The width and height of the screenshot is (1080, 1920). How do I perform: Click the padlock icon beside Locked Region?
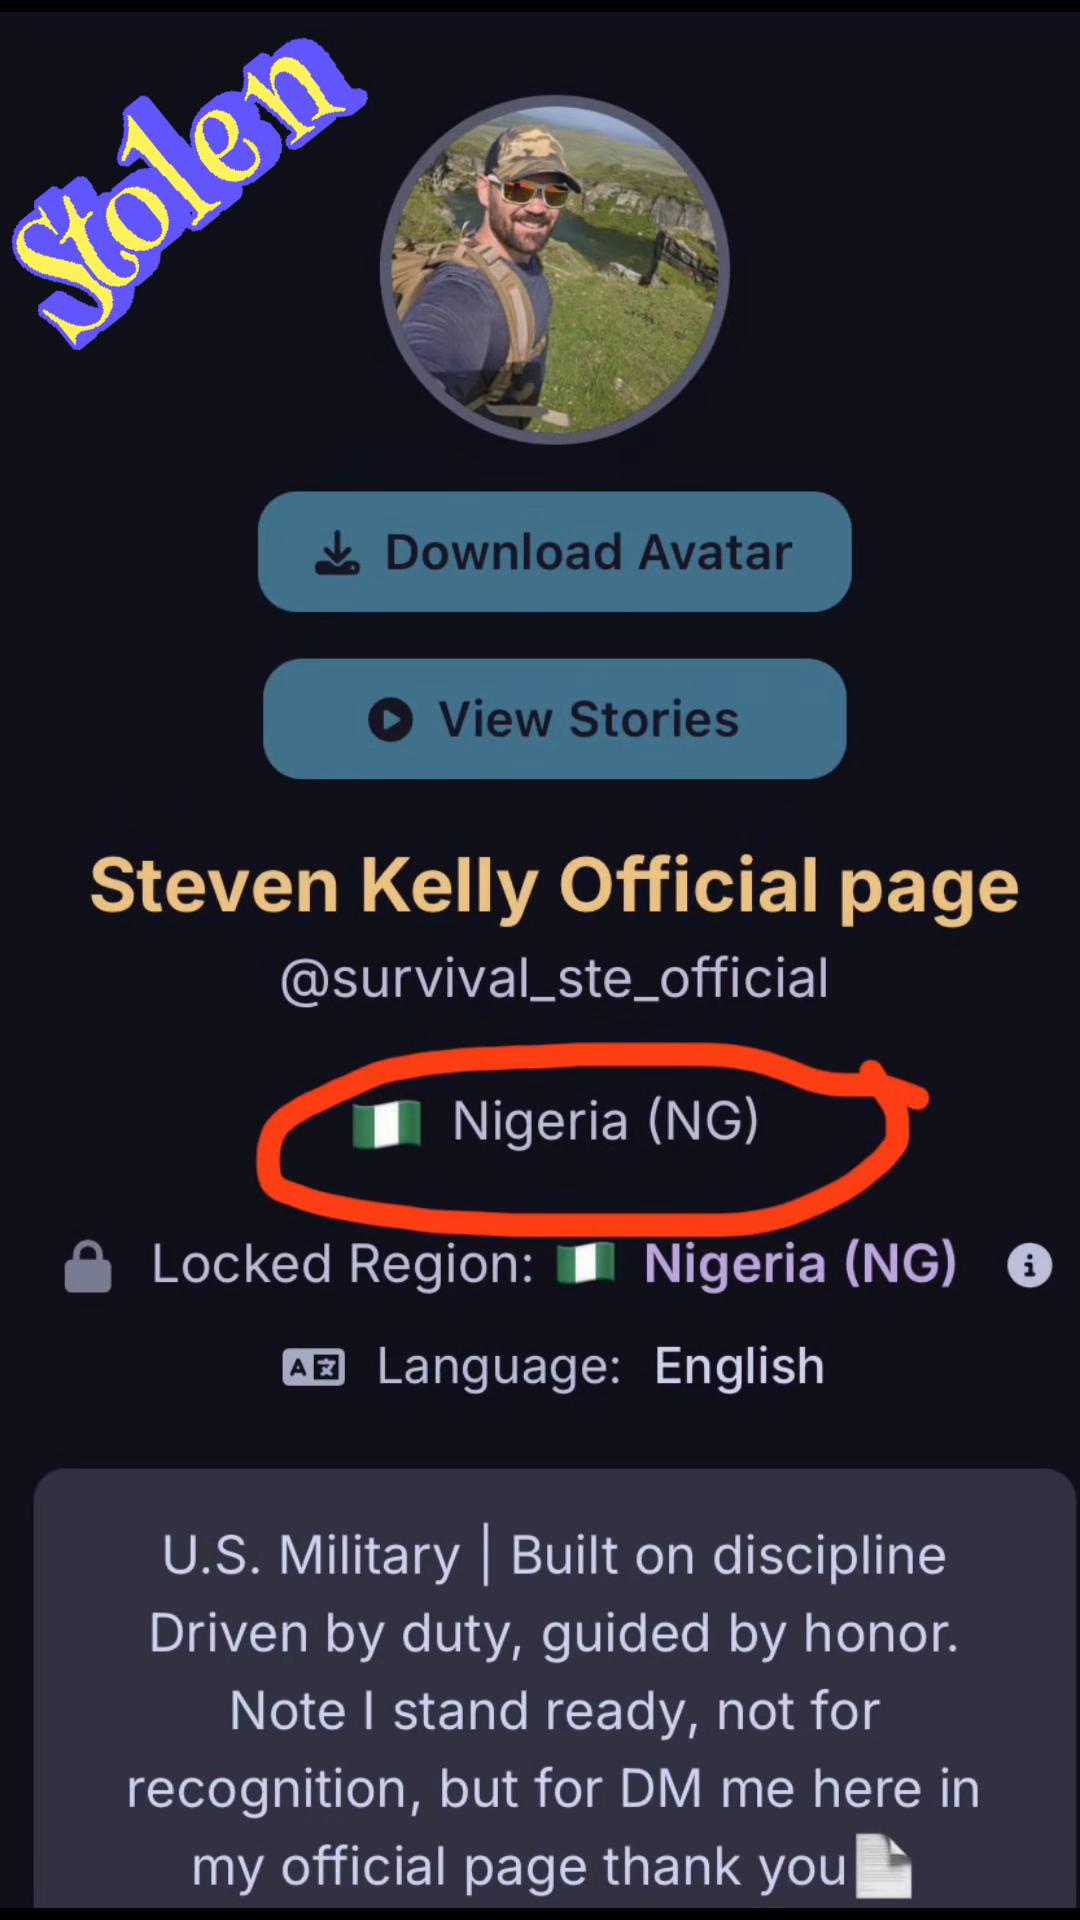click(x=88, y=1266)
